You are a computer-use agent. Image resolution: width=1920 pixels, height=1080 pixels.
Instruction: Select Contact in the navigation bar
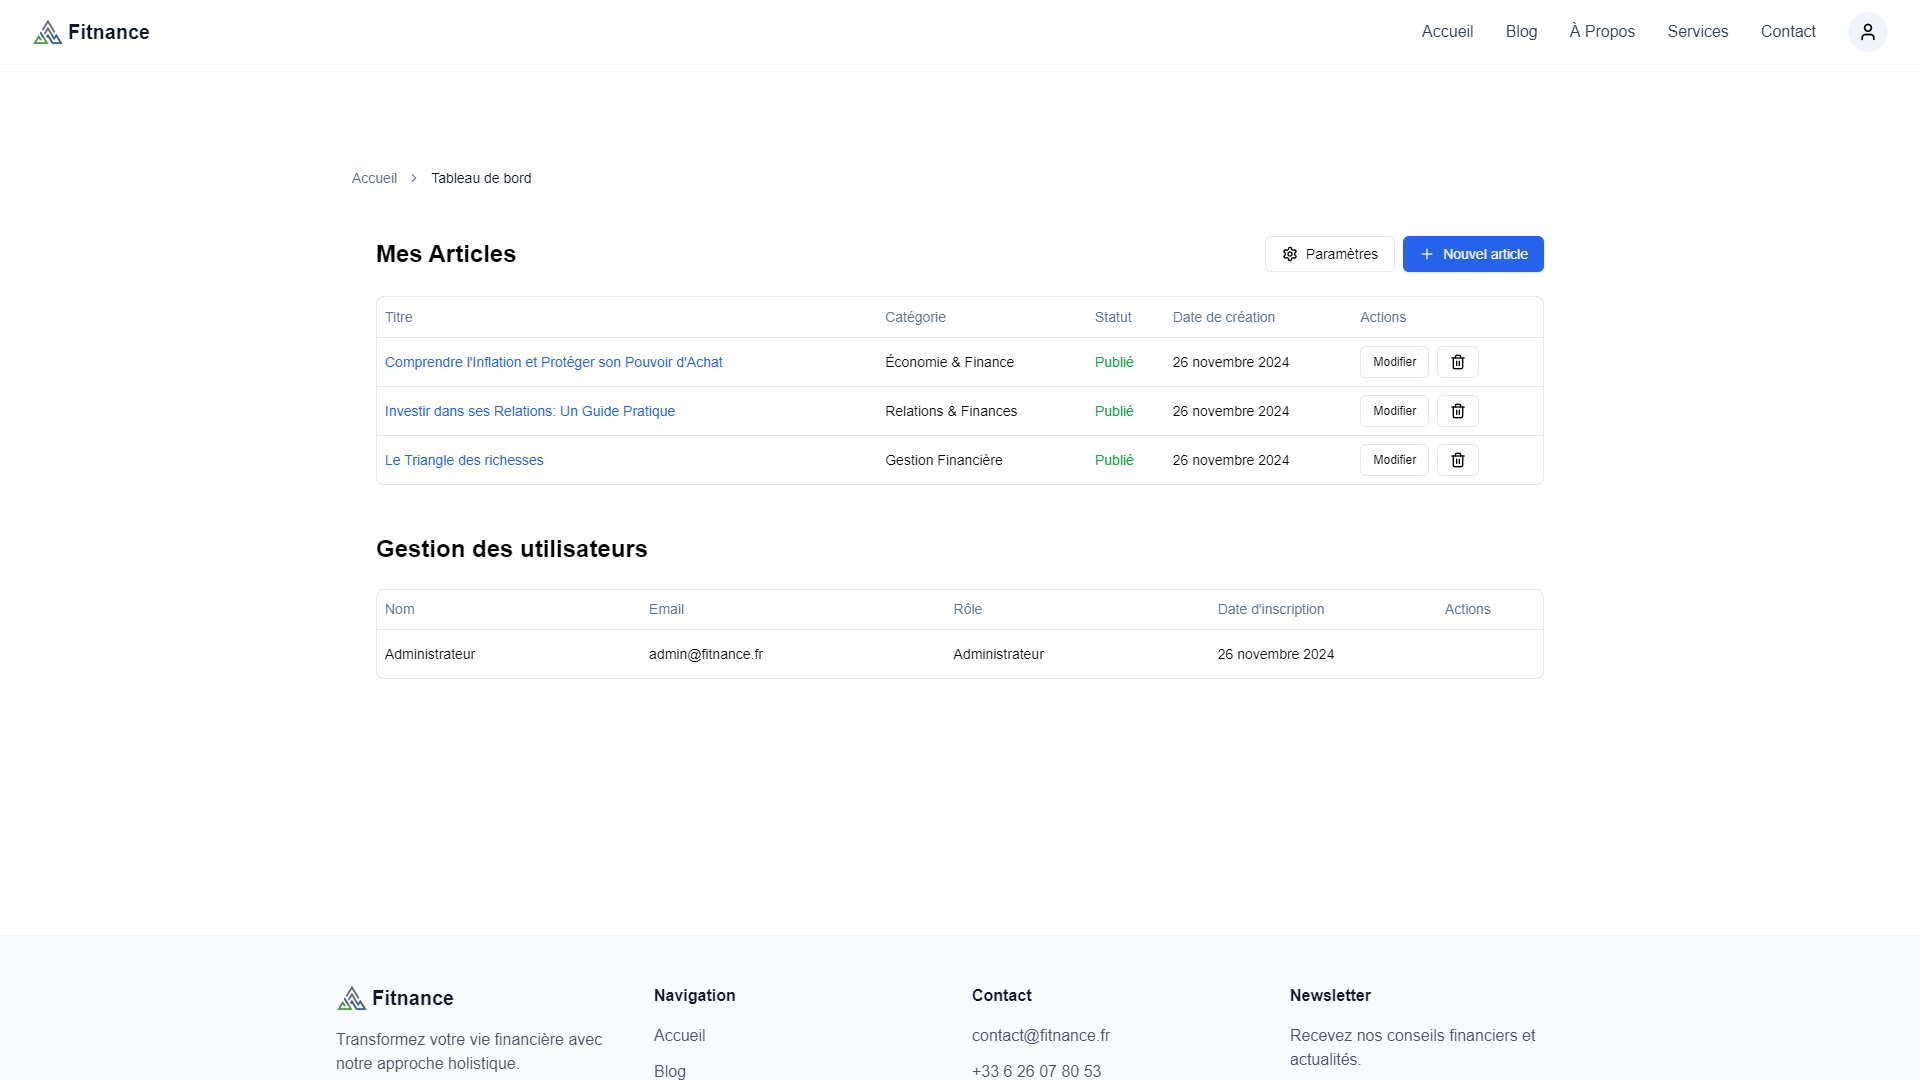[x=1789, y=31]
